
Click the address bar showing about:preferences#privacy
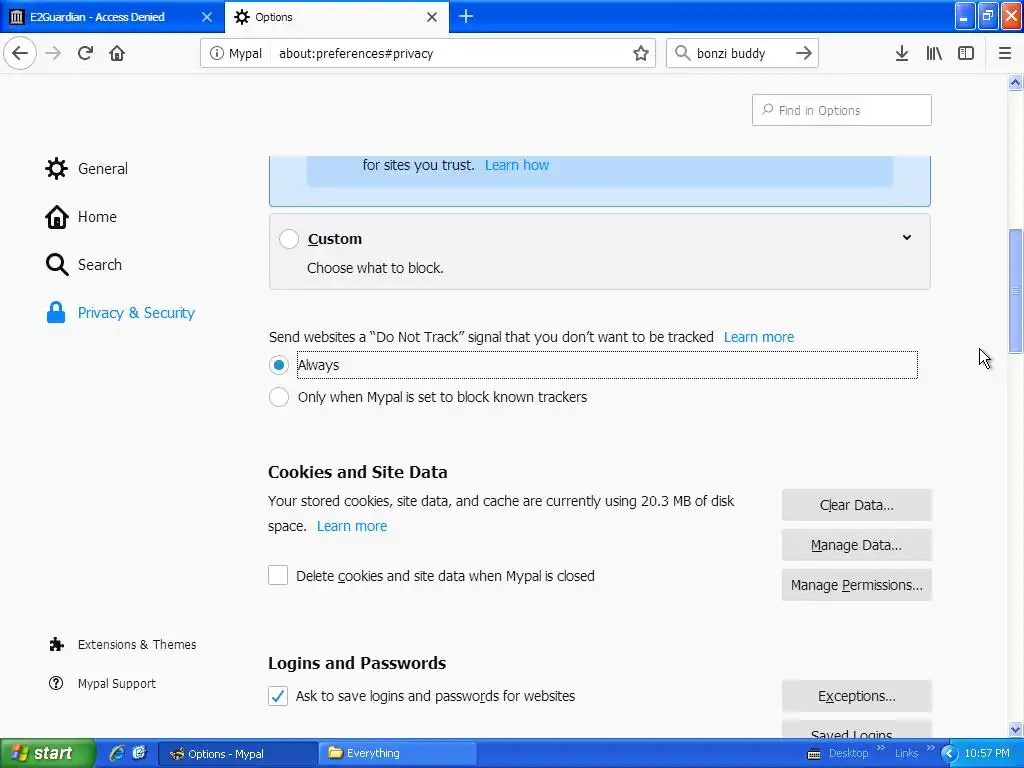[x=428, y=54]
